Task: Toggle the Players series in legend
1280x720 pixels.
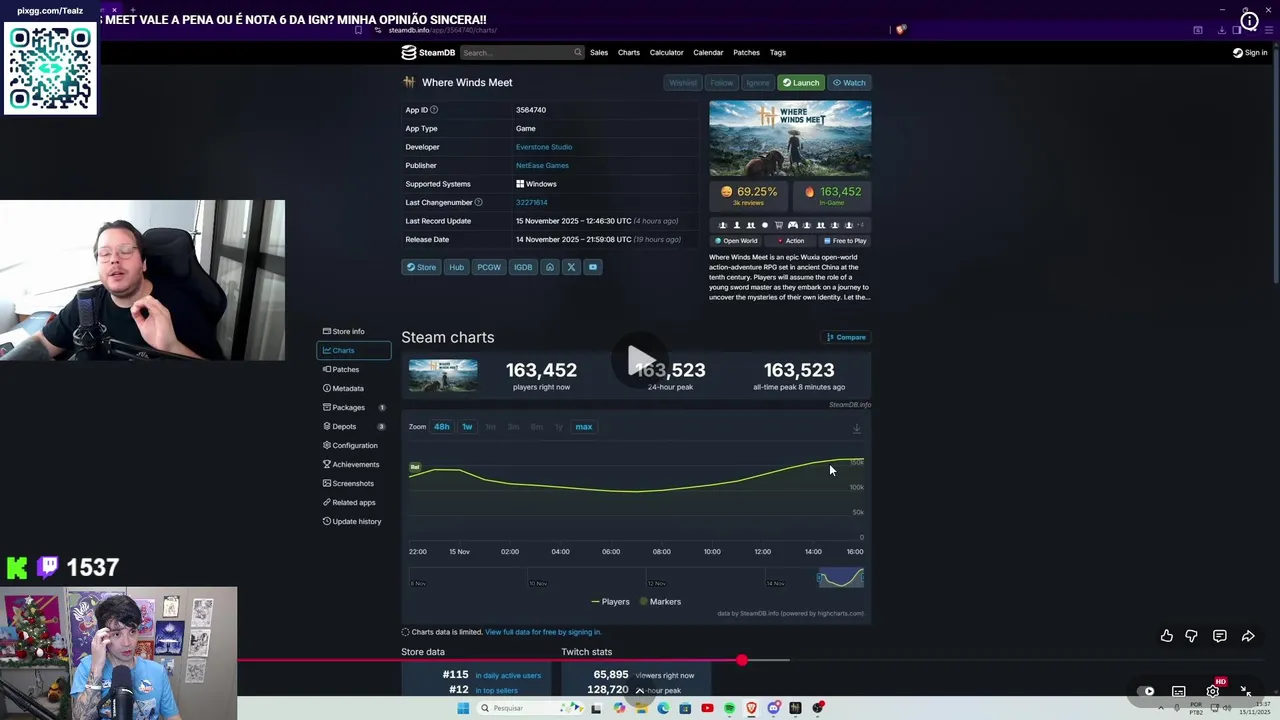Action: [x=611, y=602]
